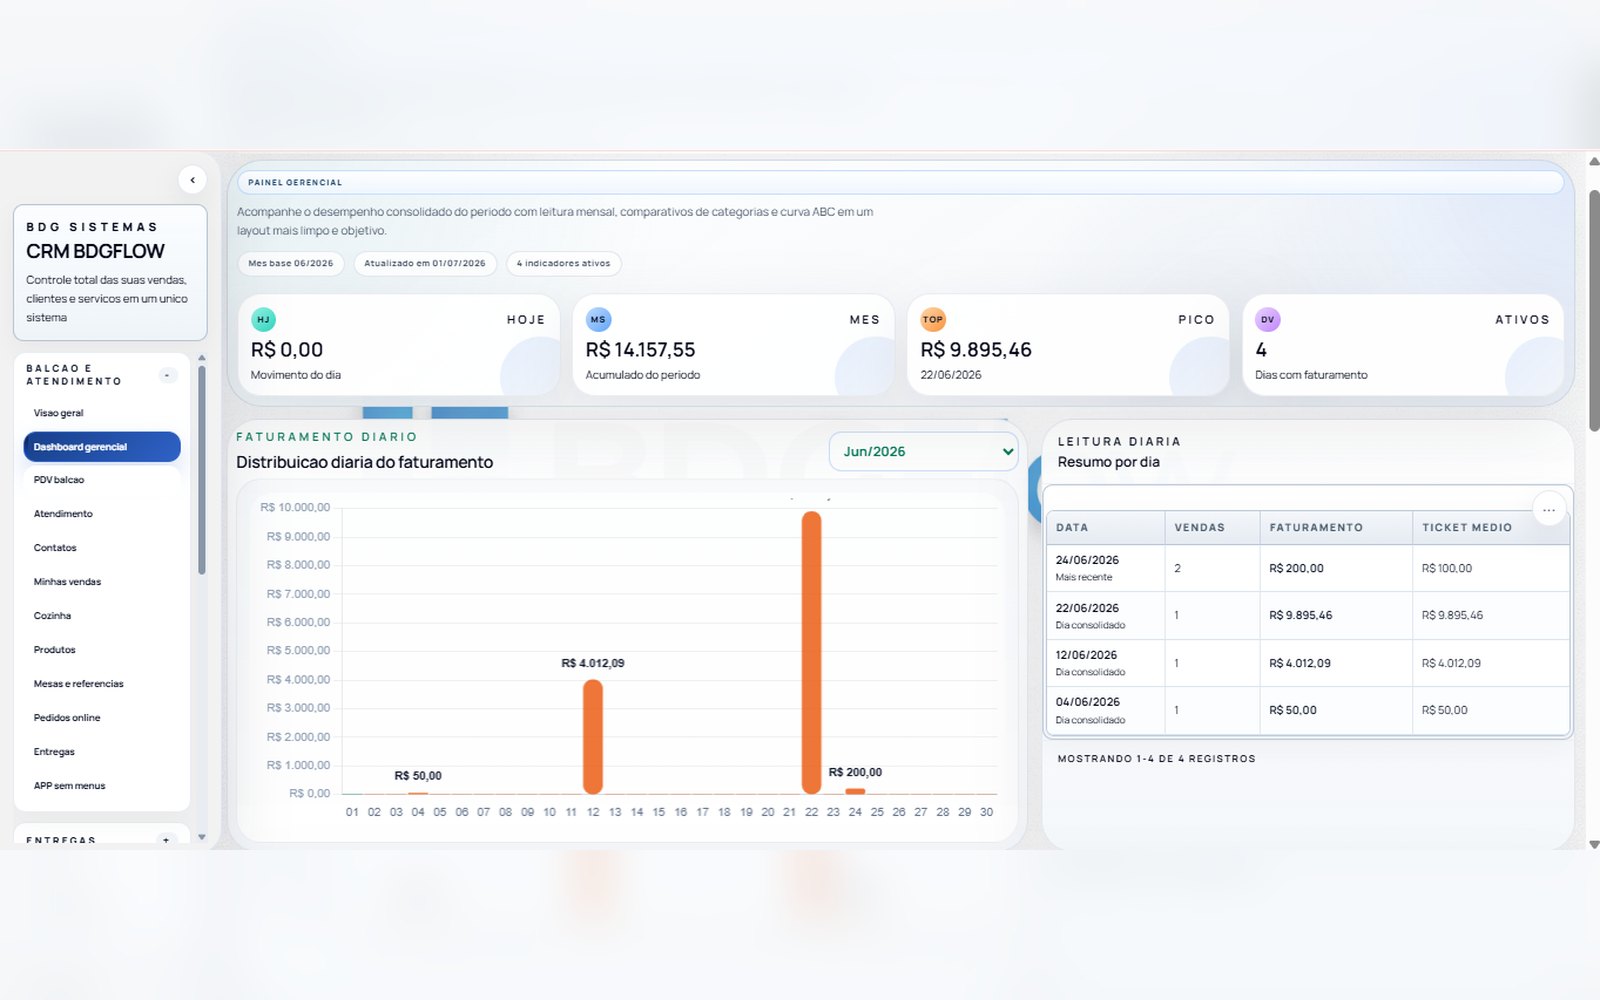Click the R$ 50,00 chart label
The width and height of the screenshot is (1600, 1000).
[418, 776]
